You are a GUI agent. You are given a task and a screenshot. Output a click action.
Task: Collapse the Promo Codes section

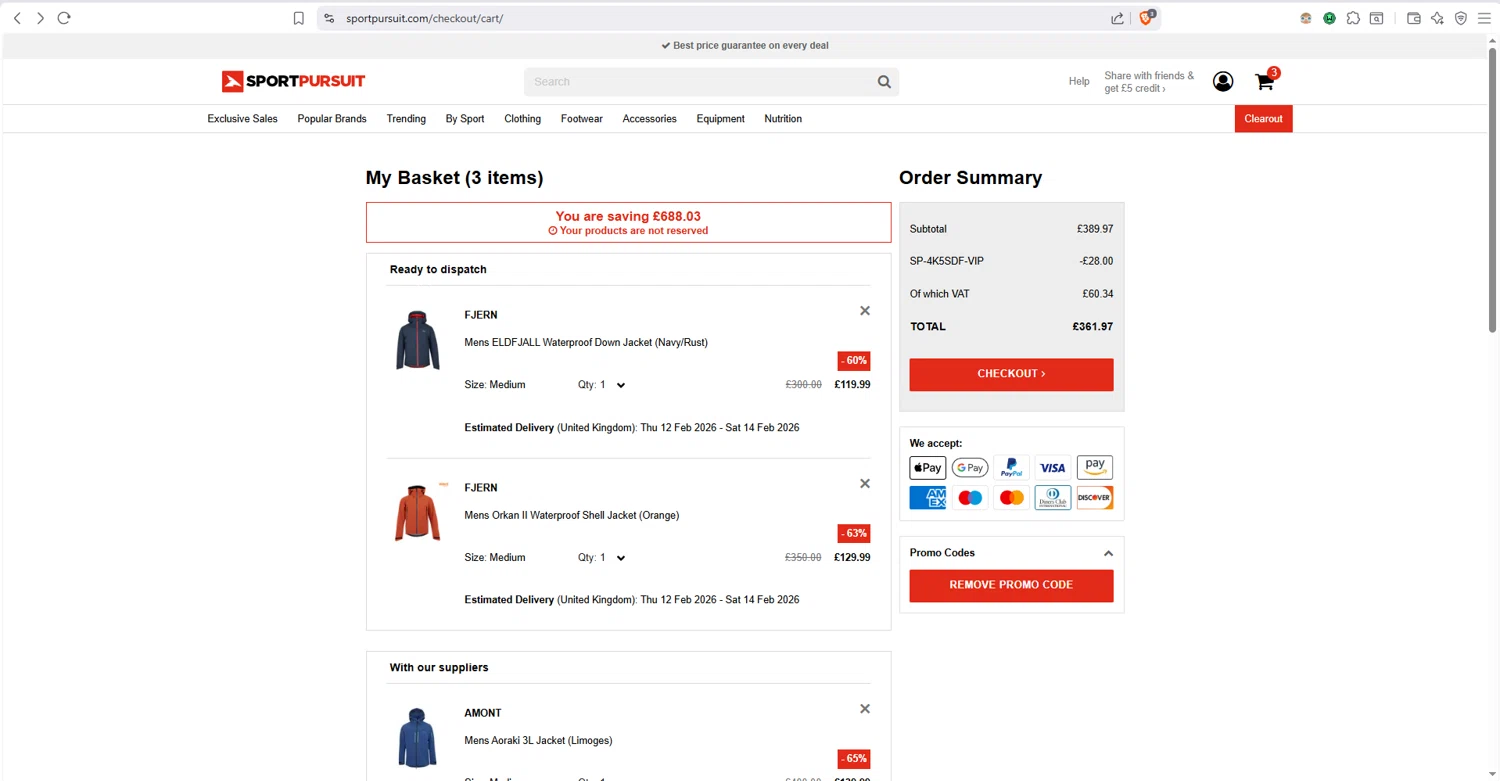[1108, 553]
